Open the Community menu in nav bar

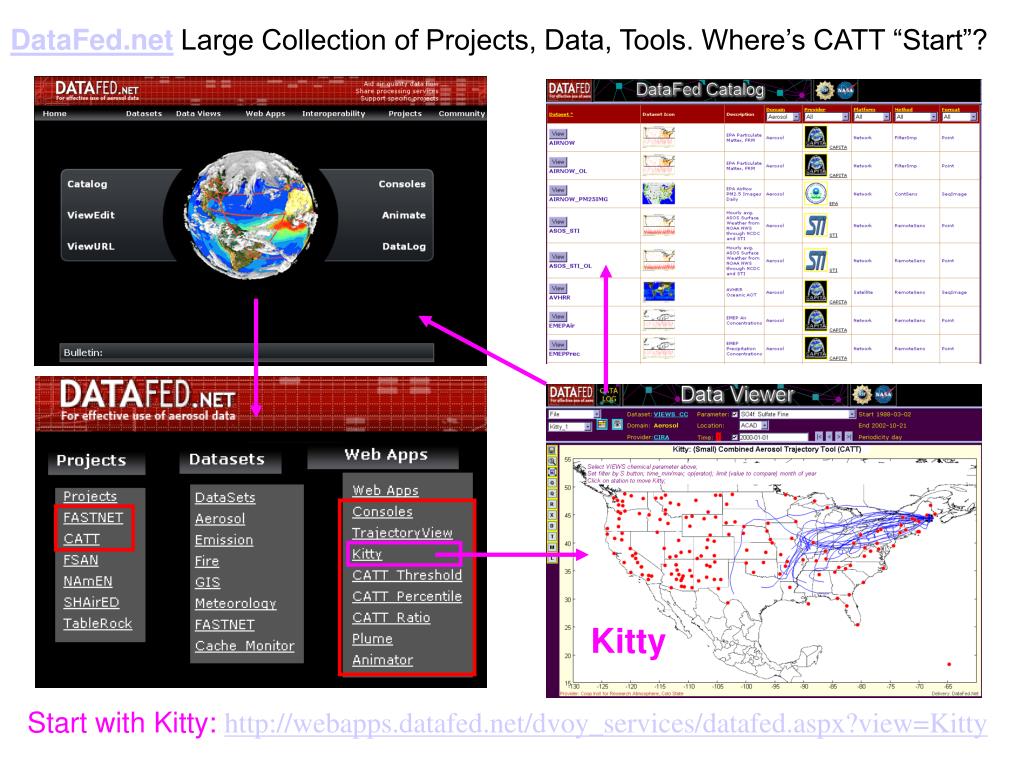[x=462, y=114]
